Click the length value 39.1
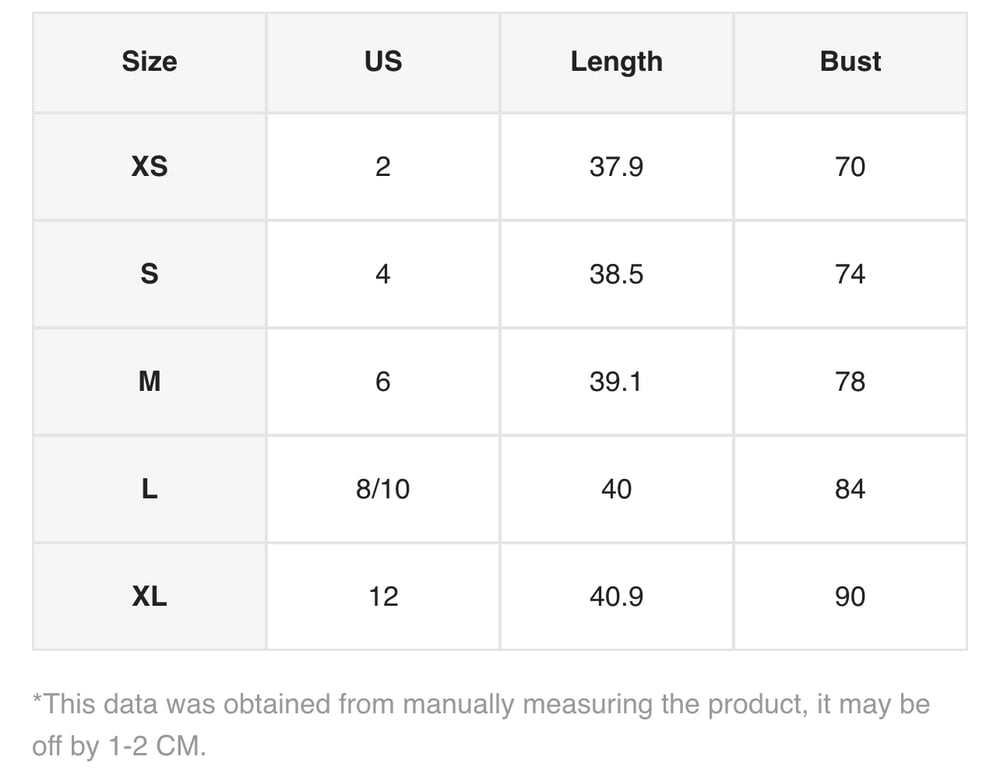 tap(616, 381)
